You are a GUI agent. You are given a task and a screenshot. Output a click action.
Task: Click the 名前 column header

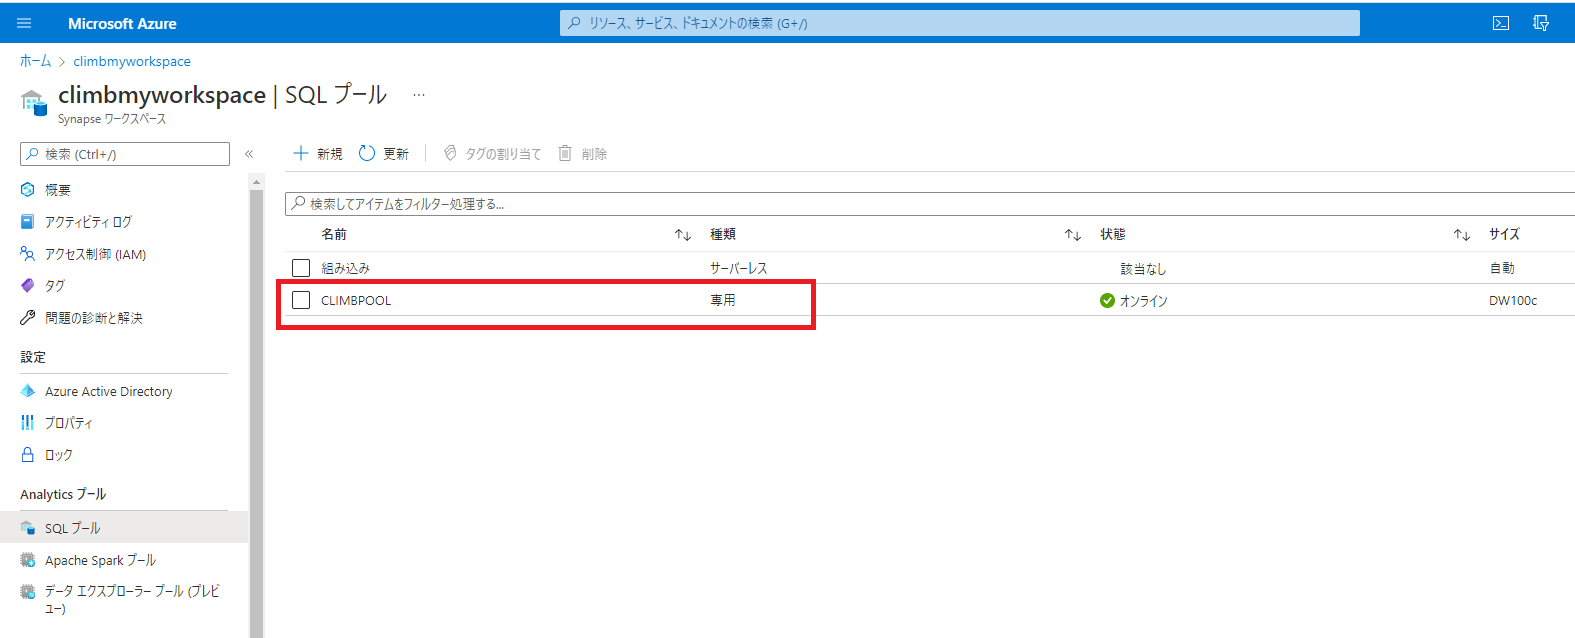pos(334,234)
